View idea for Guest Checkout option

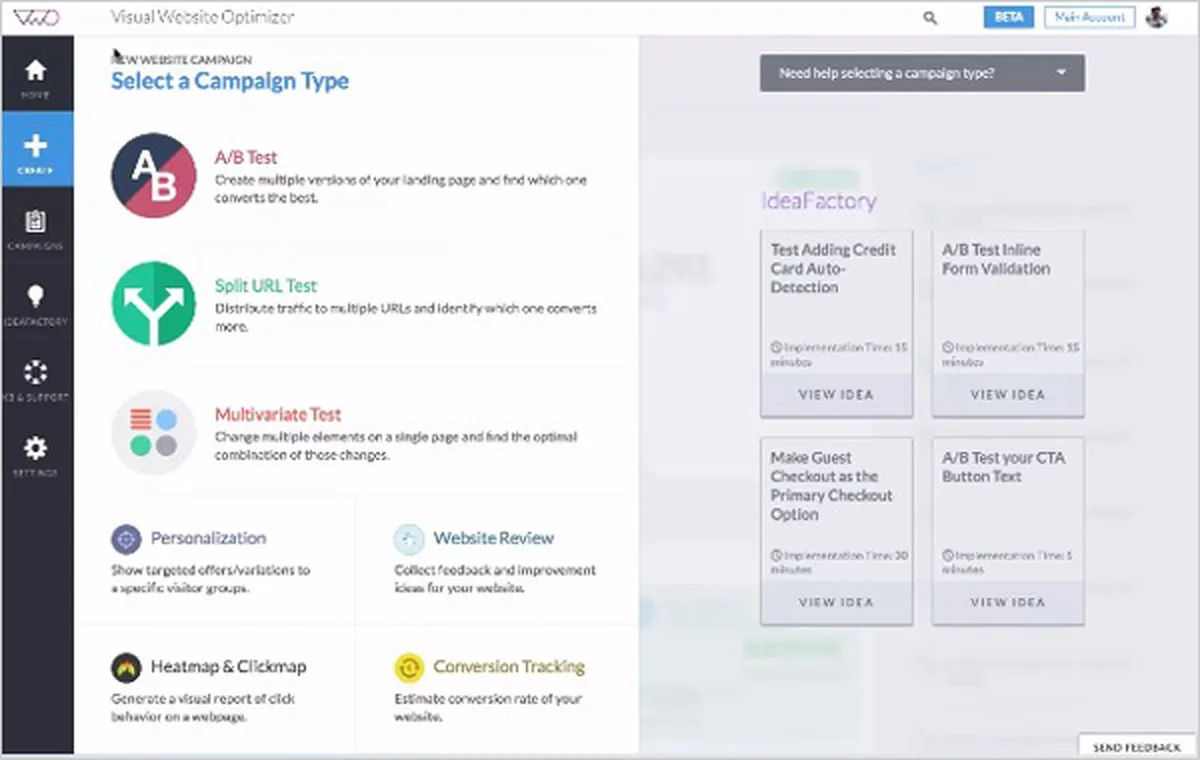click(x=836, y=603)
